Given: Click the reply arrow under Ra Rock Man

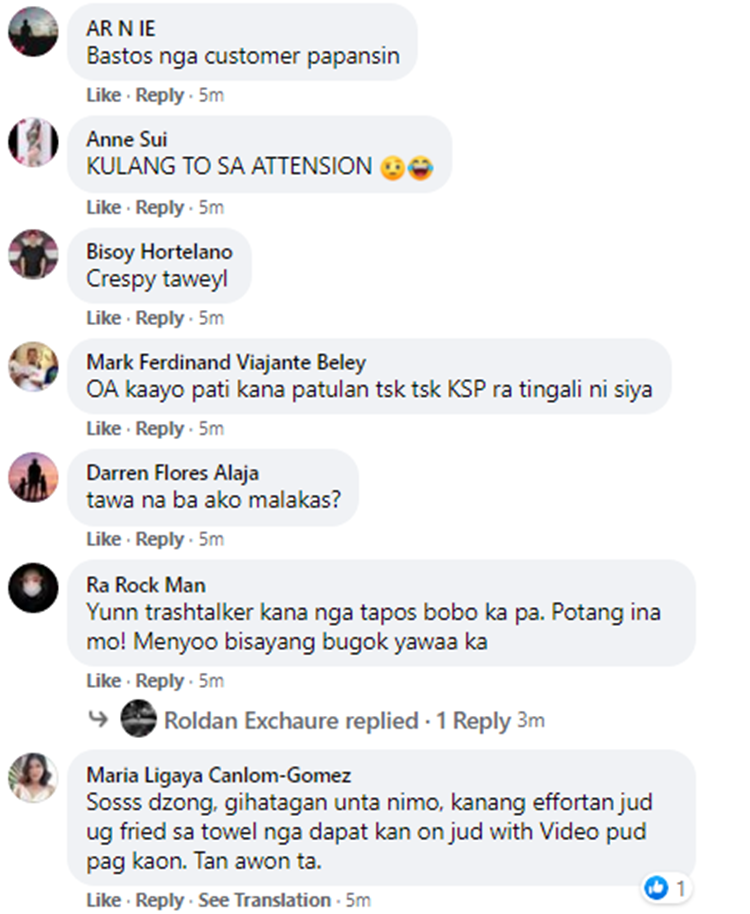Looking at the screenshot, I should click(x=98, y=719).
